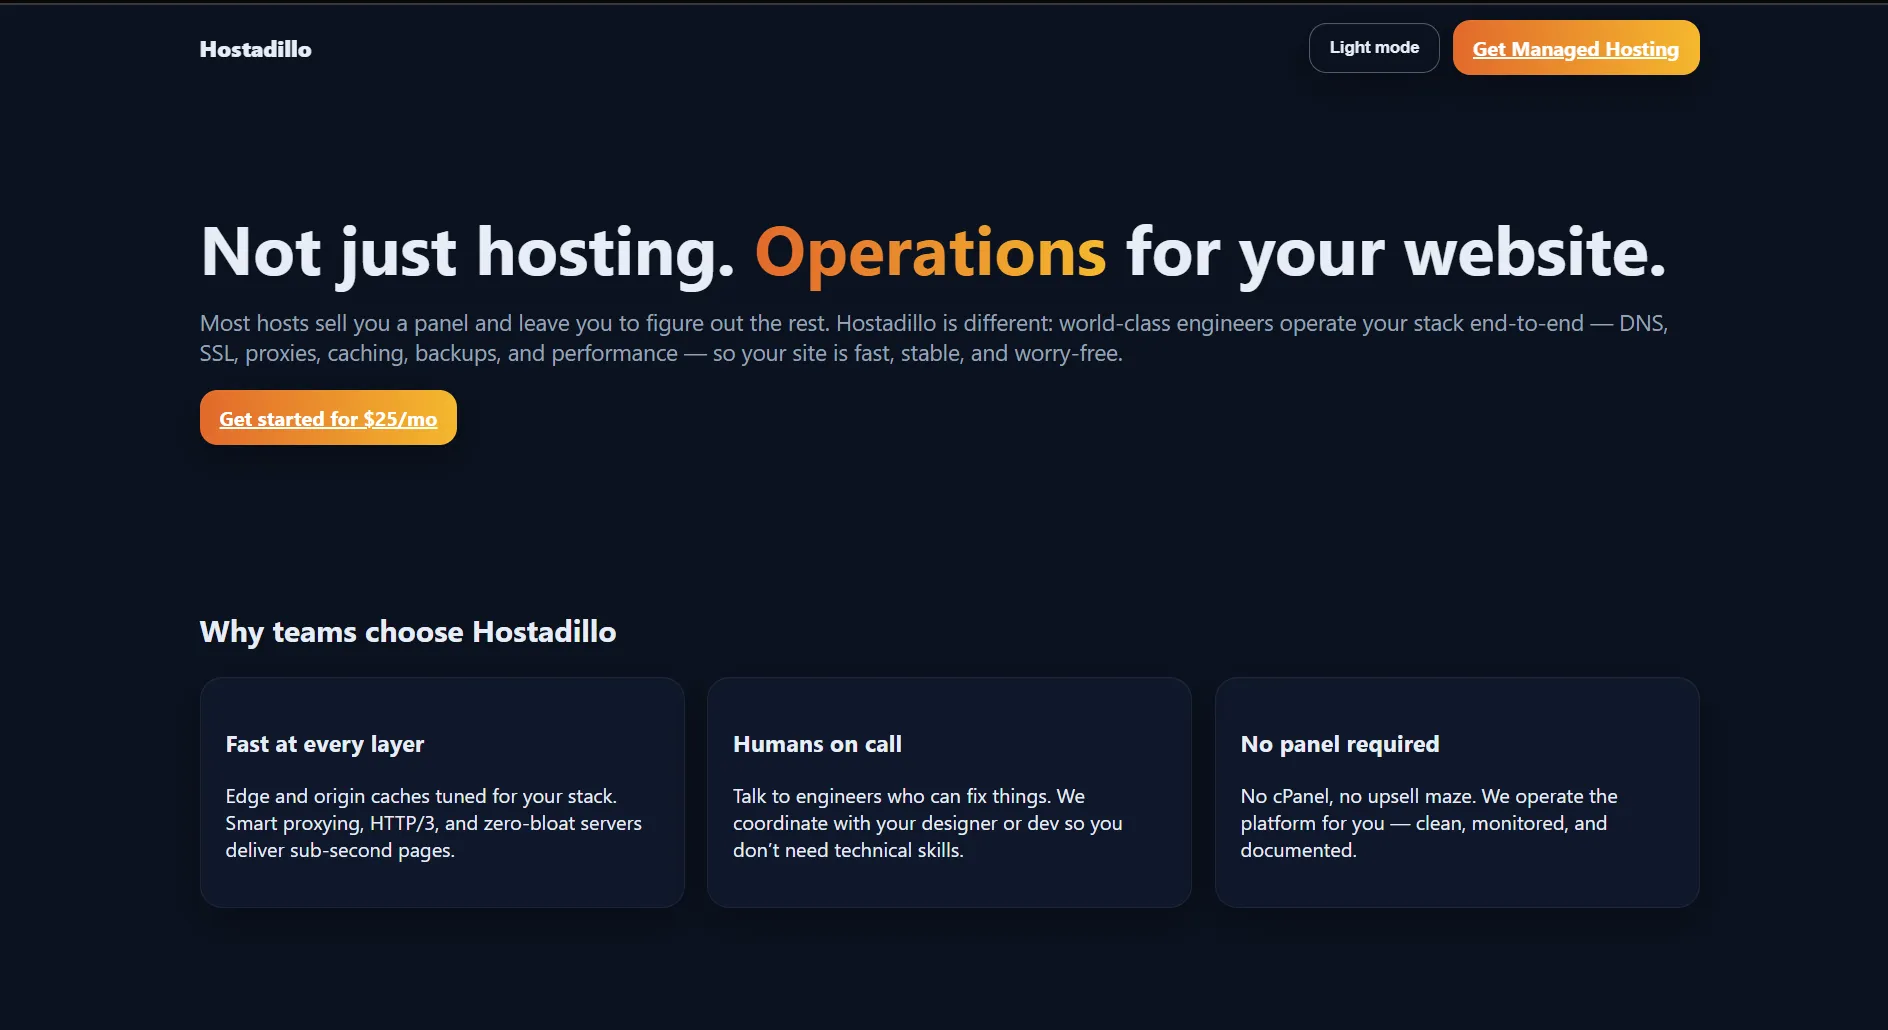Image resolution: width=1888 pixels, height=1030 pixels.
Task: Click 'Most hosts sell you' in the hero paragraph
Action: (x=294, y=324)
